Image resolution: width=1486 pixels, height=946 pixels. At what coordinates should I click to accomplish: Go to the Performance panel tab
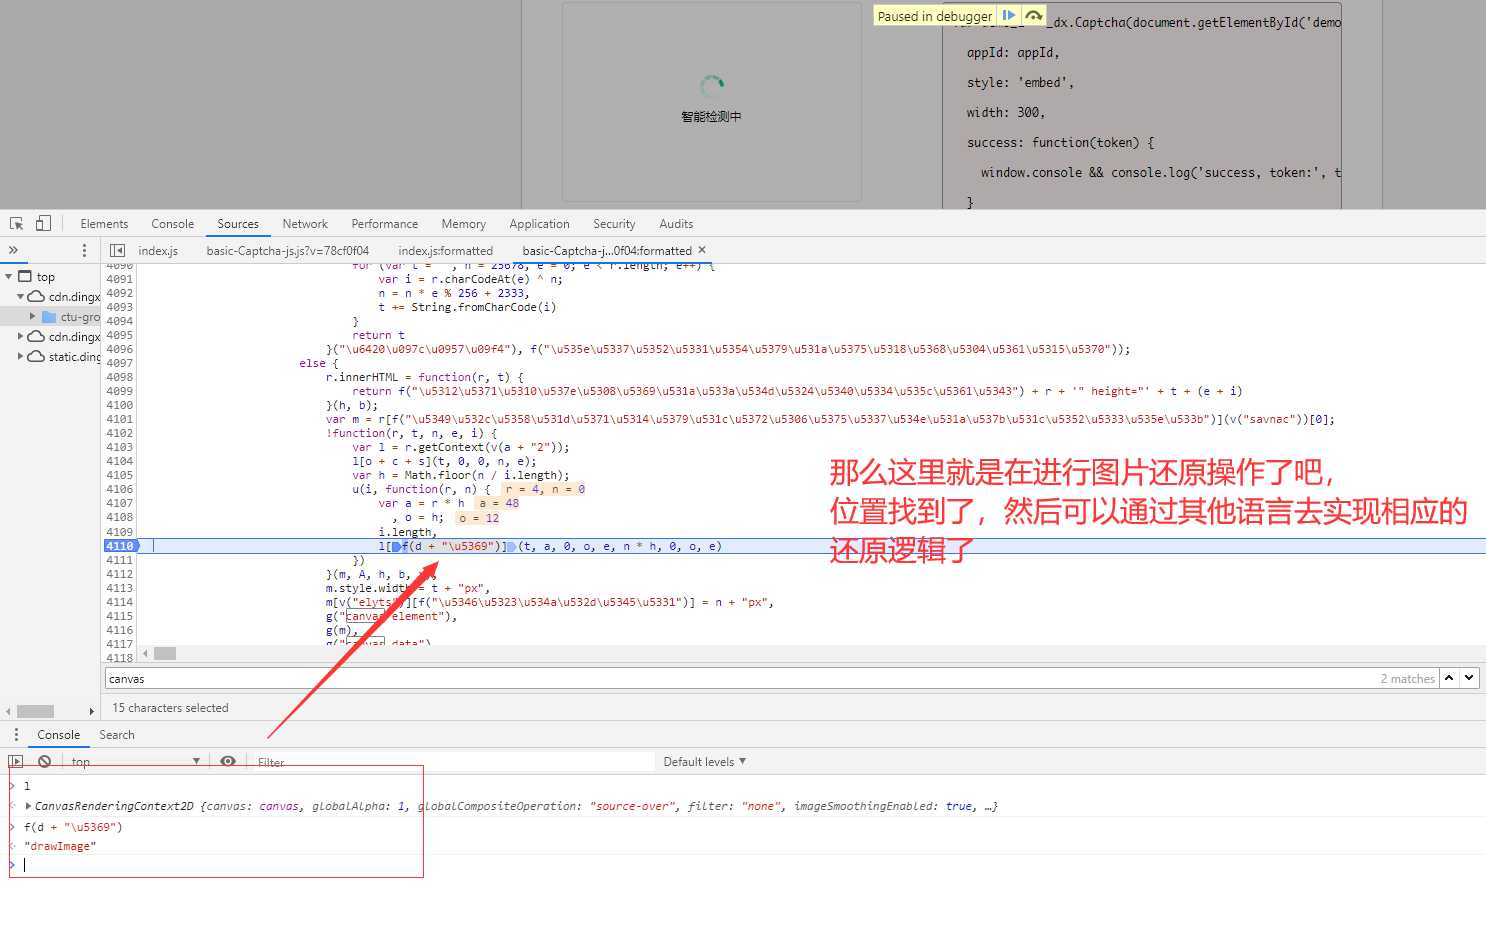(x=384, y=224)
